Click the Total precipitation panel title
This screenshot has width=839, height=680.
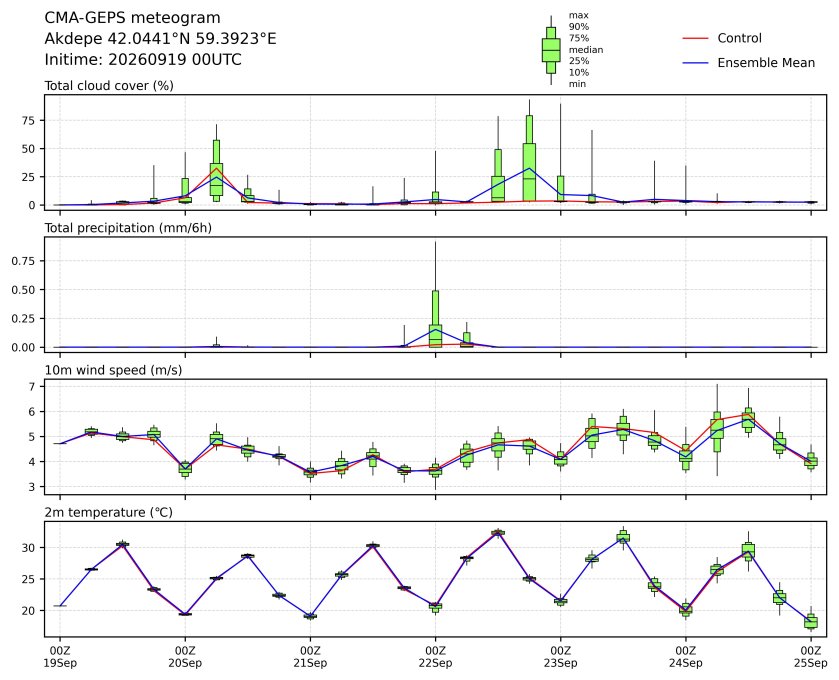(x=128, y=228)
